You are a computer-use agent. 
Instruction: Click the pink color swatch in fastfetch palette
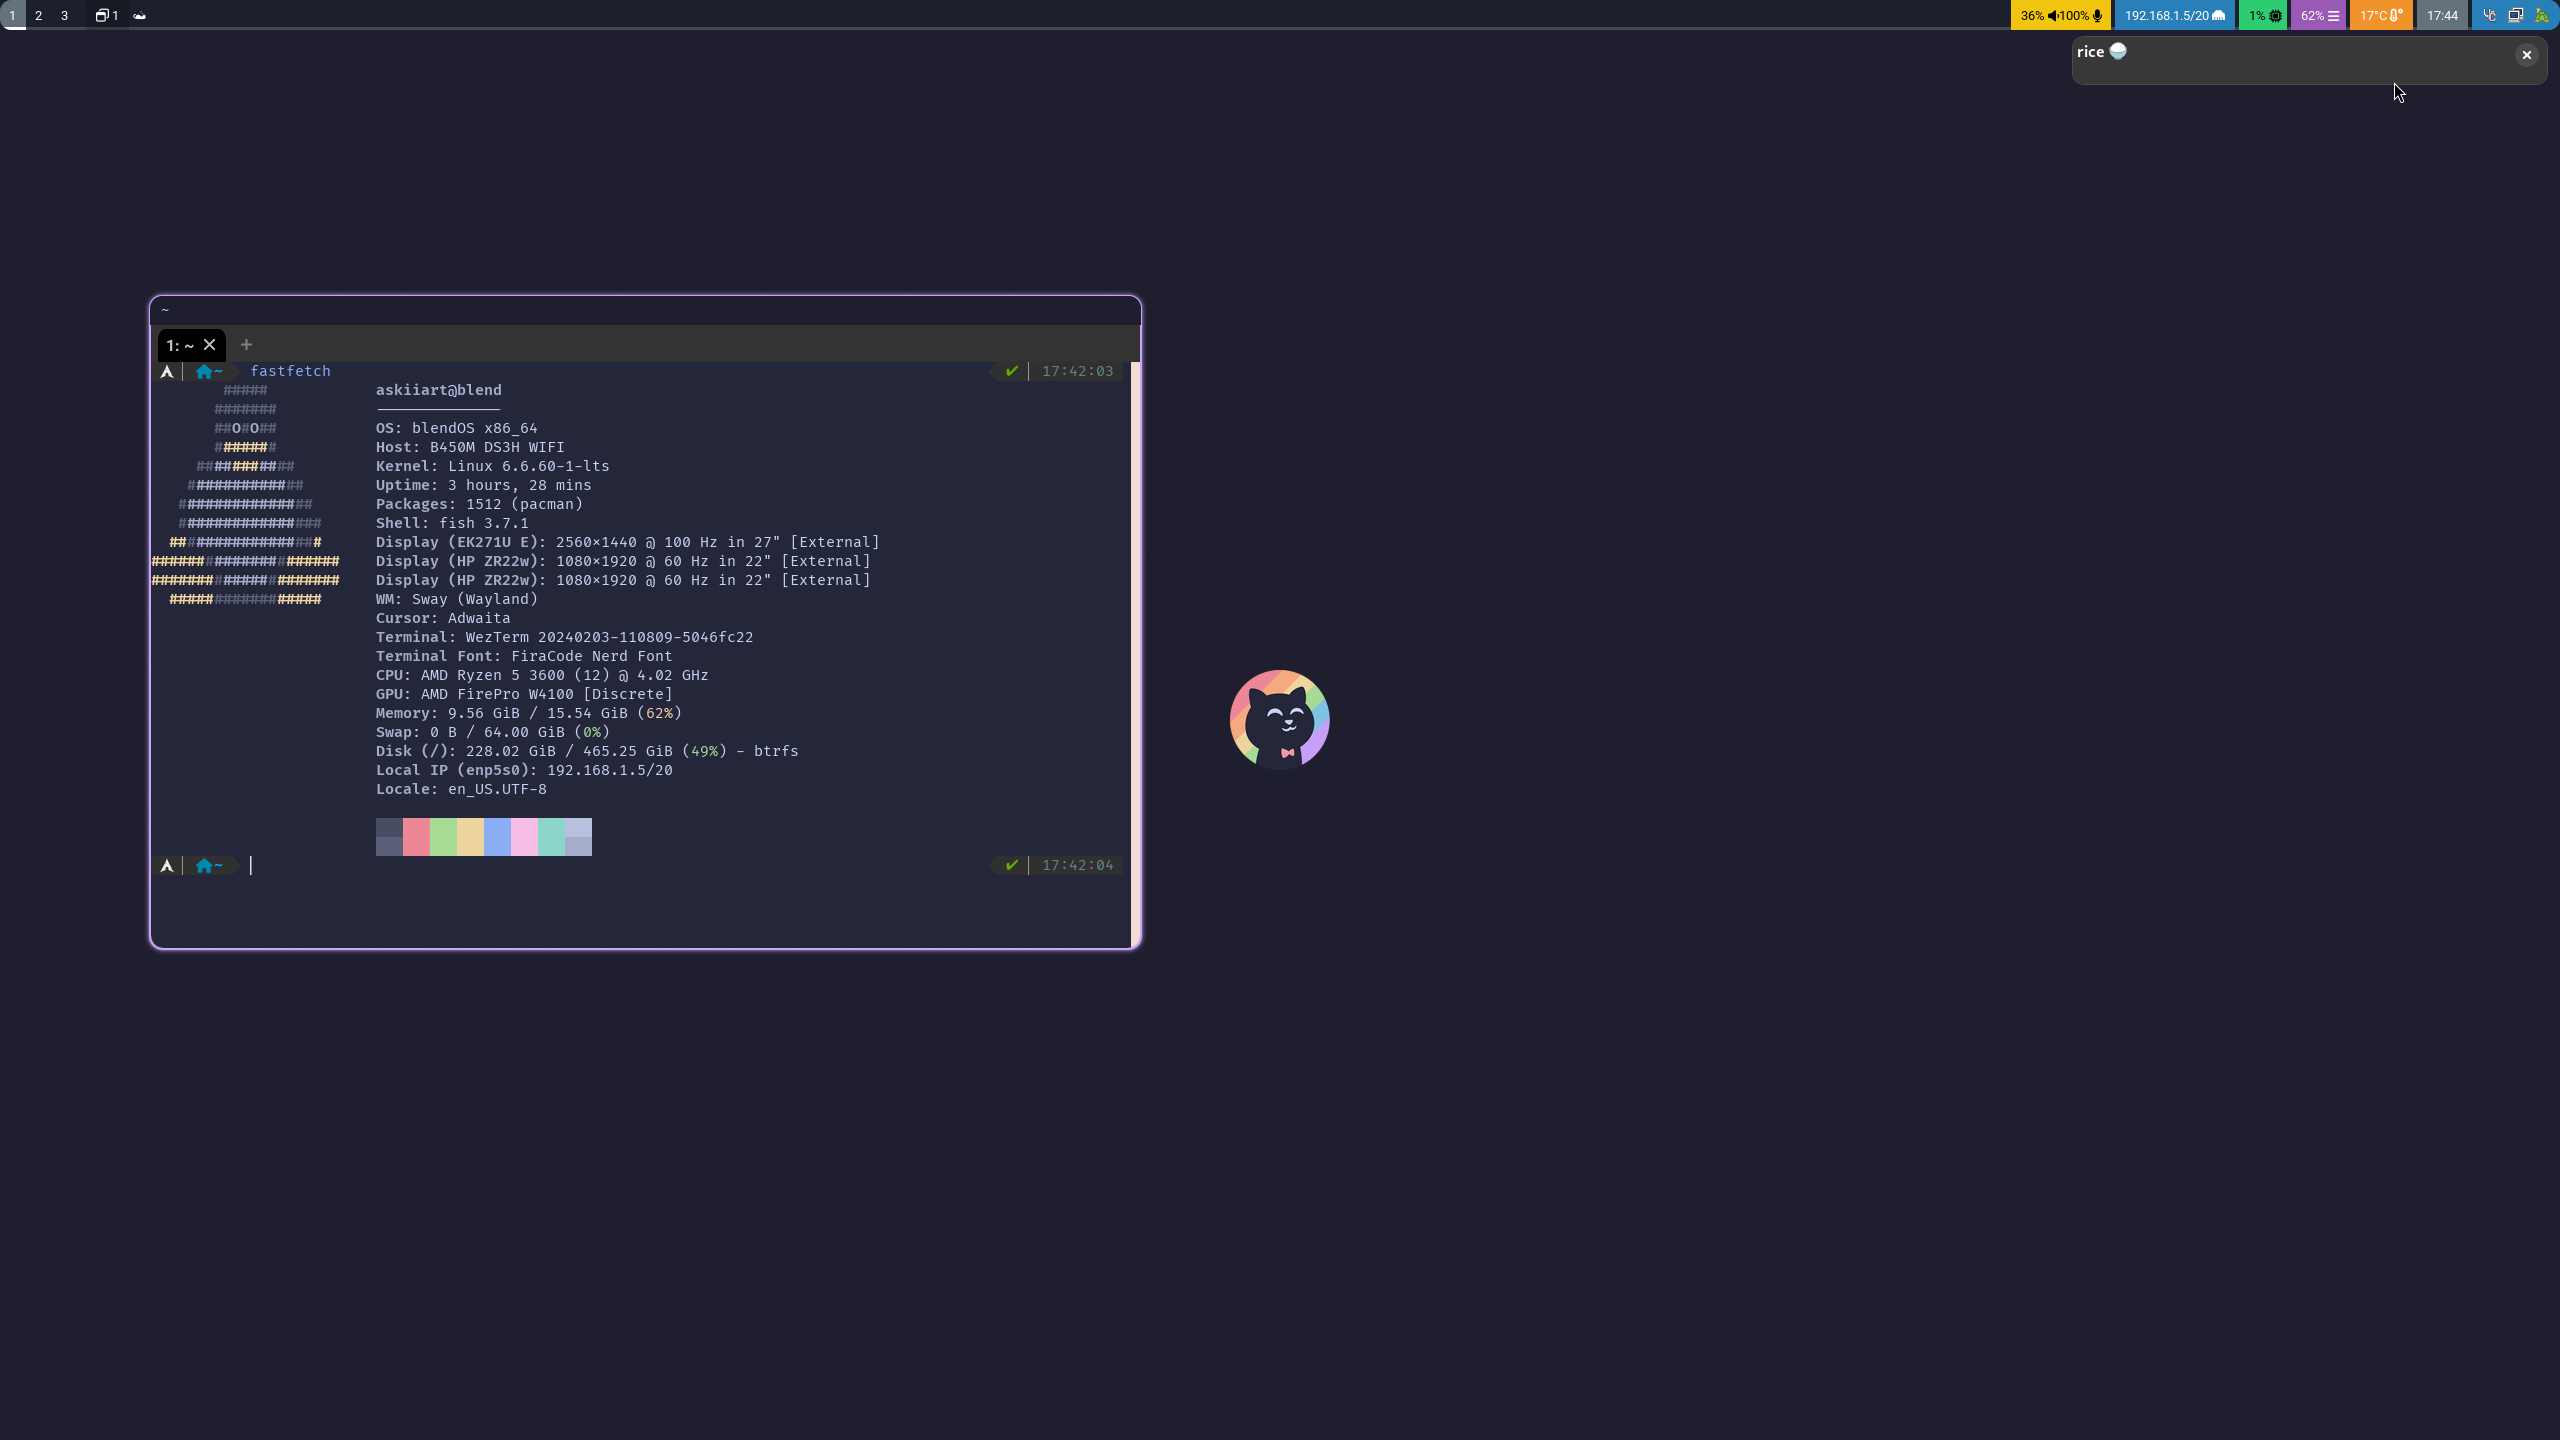click(x=524, y=837)
